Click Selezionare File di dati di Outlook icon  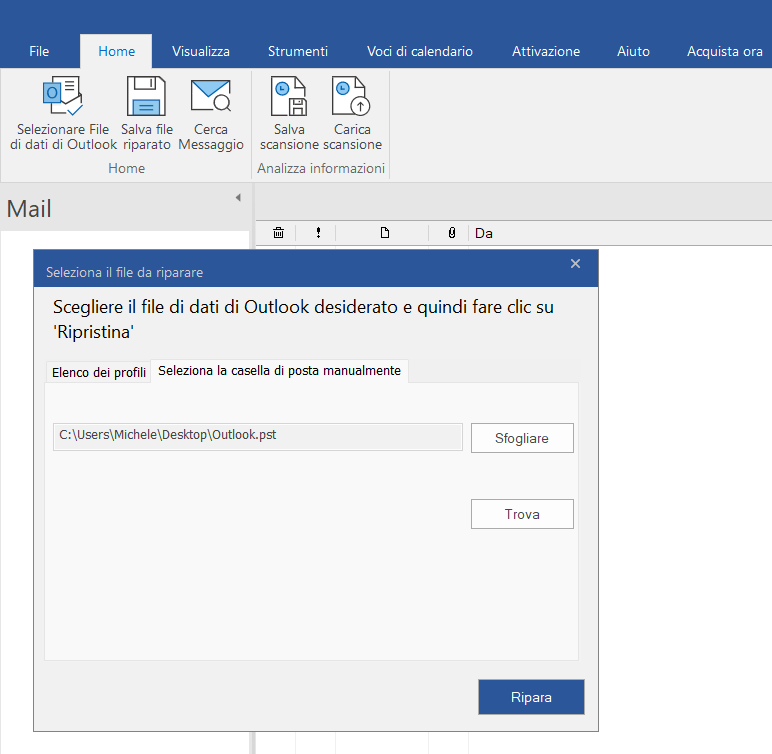coord(63,96)
